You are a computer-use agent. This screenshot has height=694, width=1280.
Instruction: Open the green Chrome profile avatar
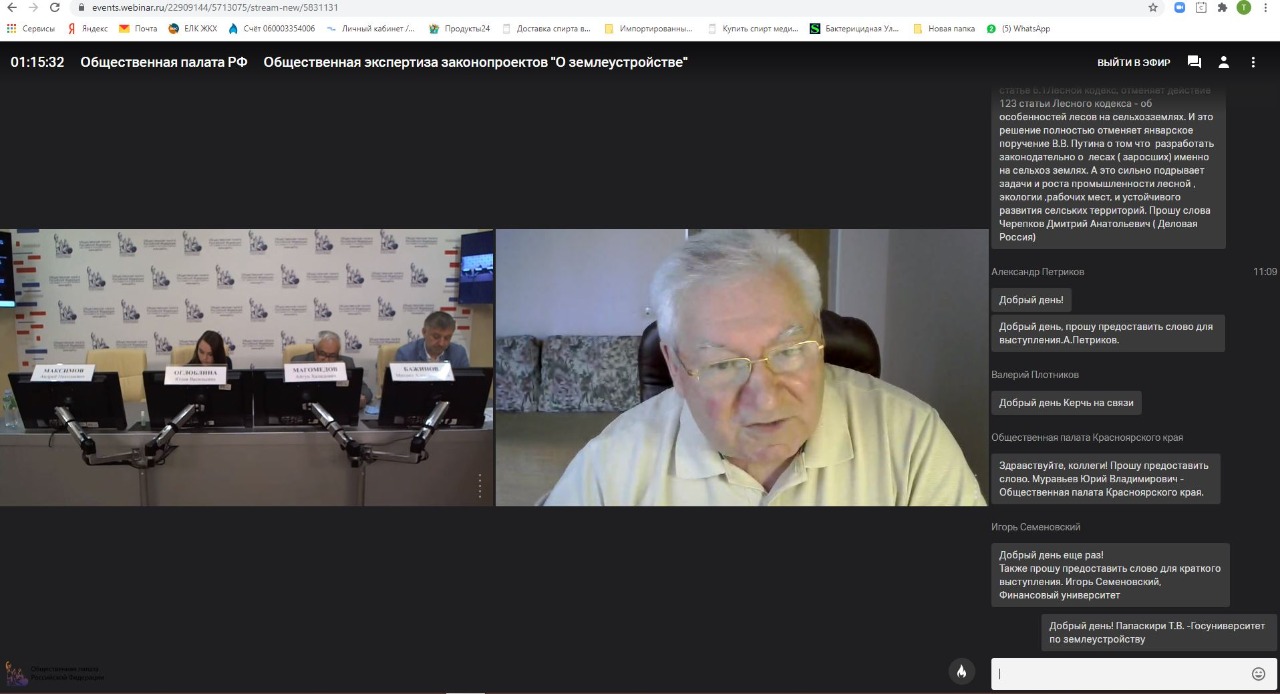1244,7
